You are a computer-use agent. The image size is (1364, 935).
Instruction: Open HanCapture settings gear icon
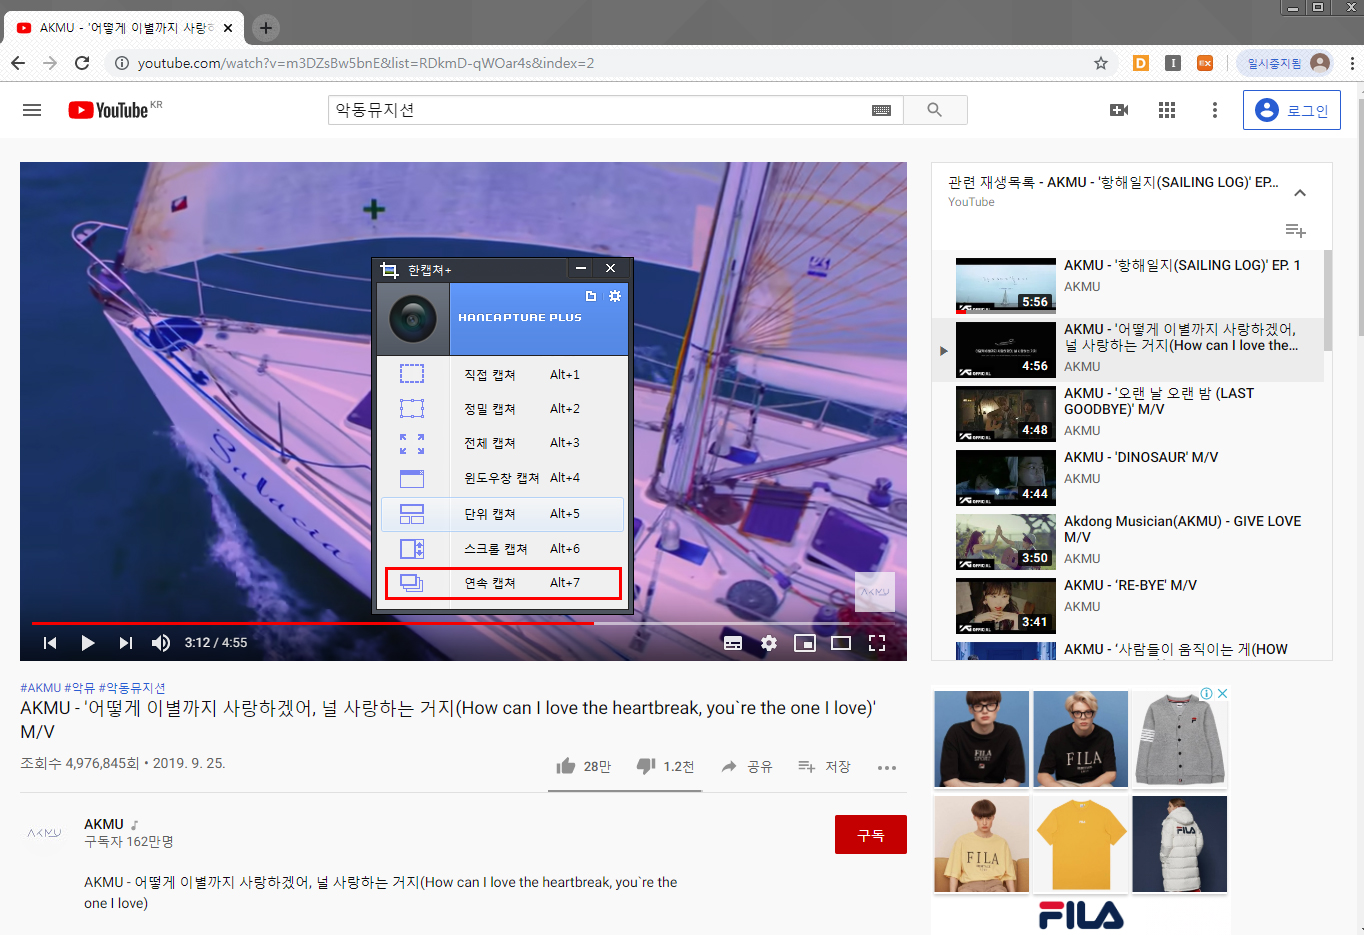(615, 296)
